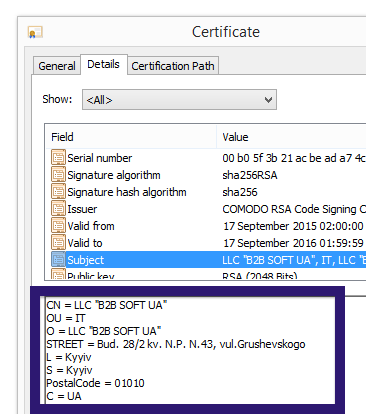Sort by the Field column header

pyautogui.click(x=131, y=137)
